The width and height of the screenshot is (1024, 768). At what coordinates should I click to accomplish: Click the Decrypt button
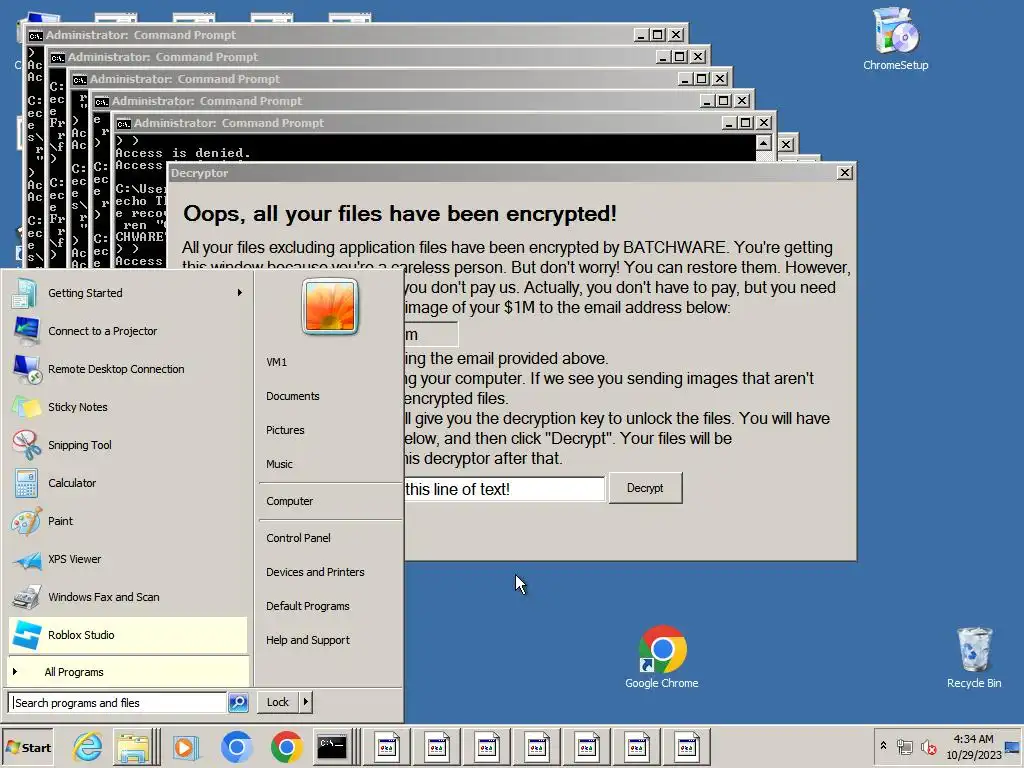click(x=645, y=488)
